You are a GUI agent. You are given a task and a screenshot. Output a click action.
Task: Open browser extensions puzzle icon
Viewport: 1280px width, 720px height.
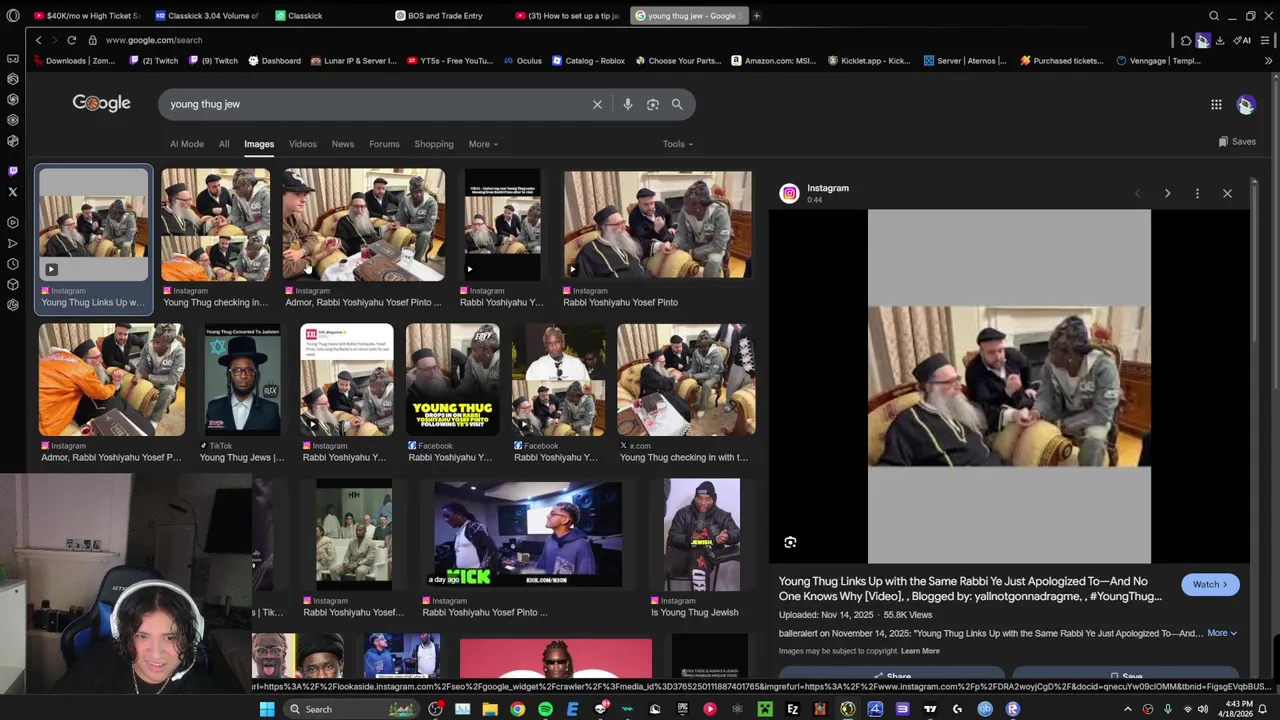pyautogui.click(x=1186, y=40)
